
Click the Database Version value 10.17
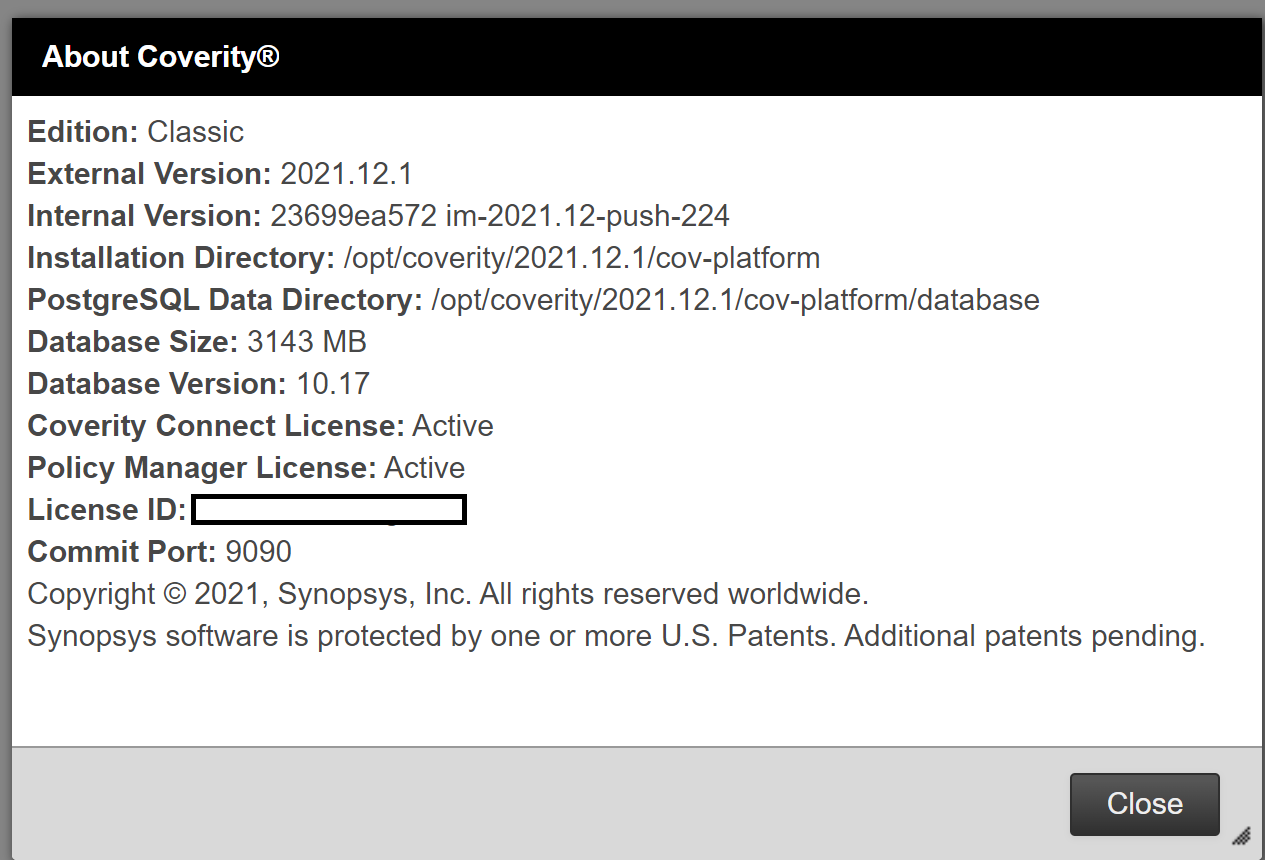tap(333, 384)
